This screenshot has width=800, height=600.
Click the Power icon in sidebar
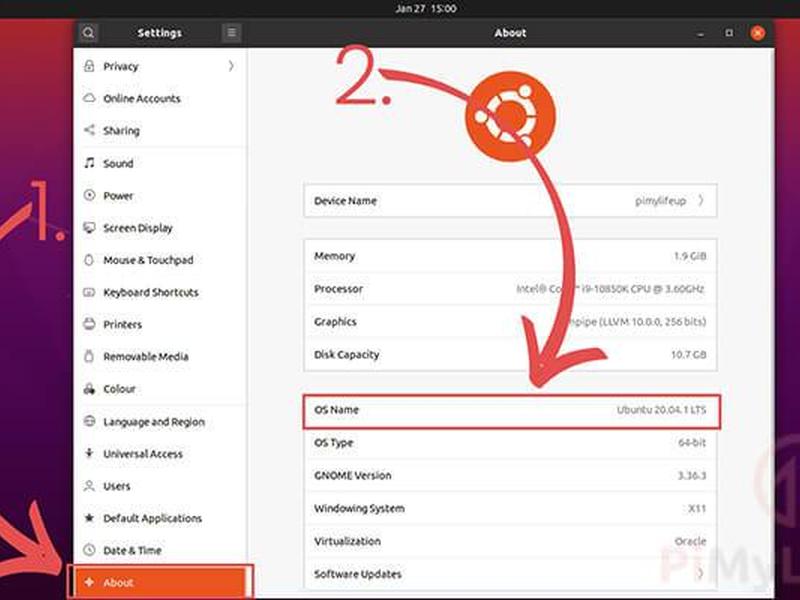(x=89, y=195)
